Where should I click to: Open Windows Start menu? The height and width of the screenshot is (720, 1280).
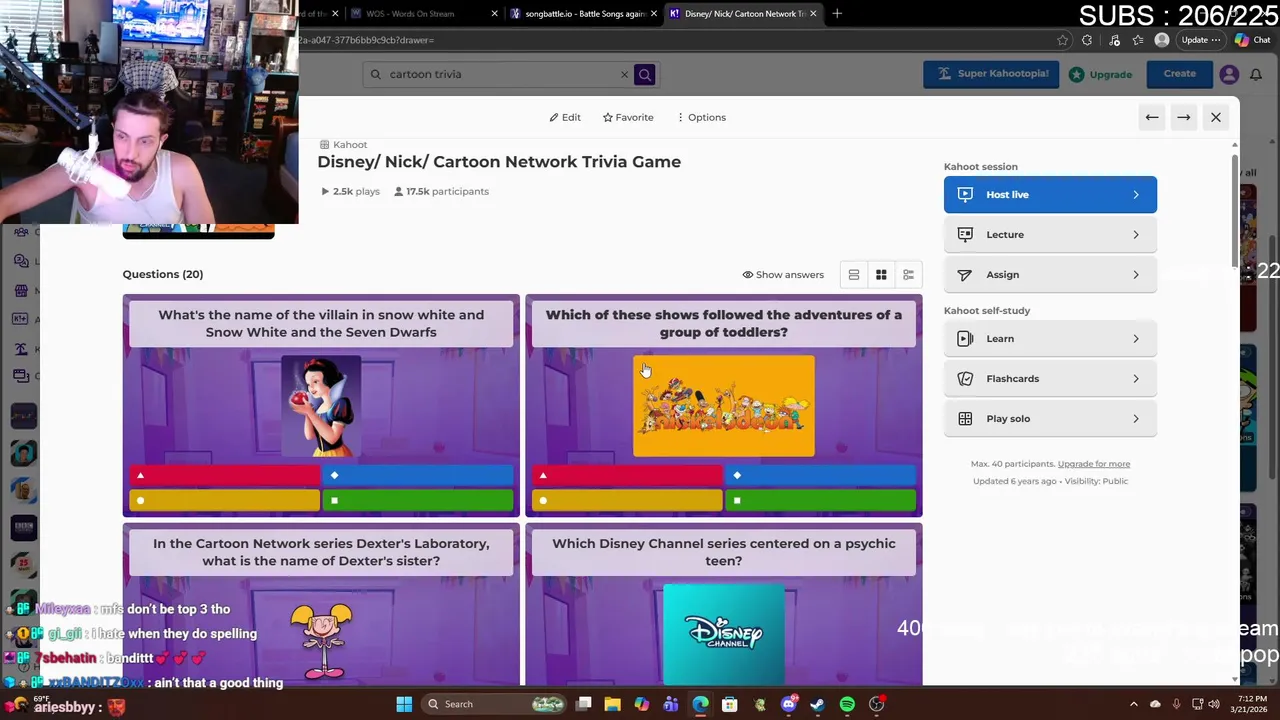404,704
